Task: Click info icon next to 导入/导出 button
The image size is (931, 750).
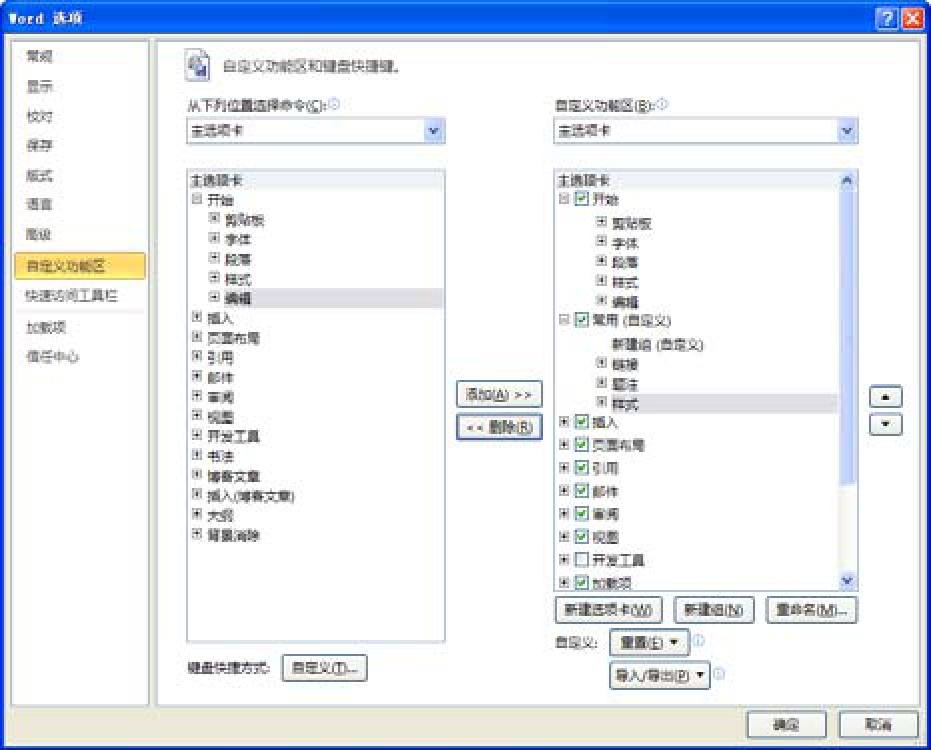Action: (x=719, y=673)
